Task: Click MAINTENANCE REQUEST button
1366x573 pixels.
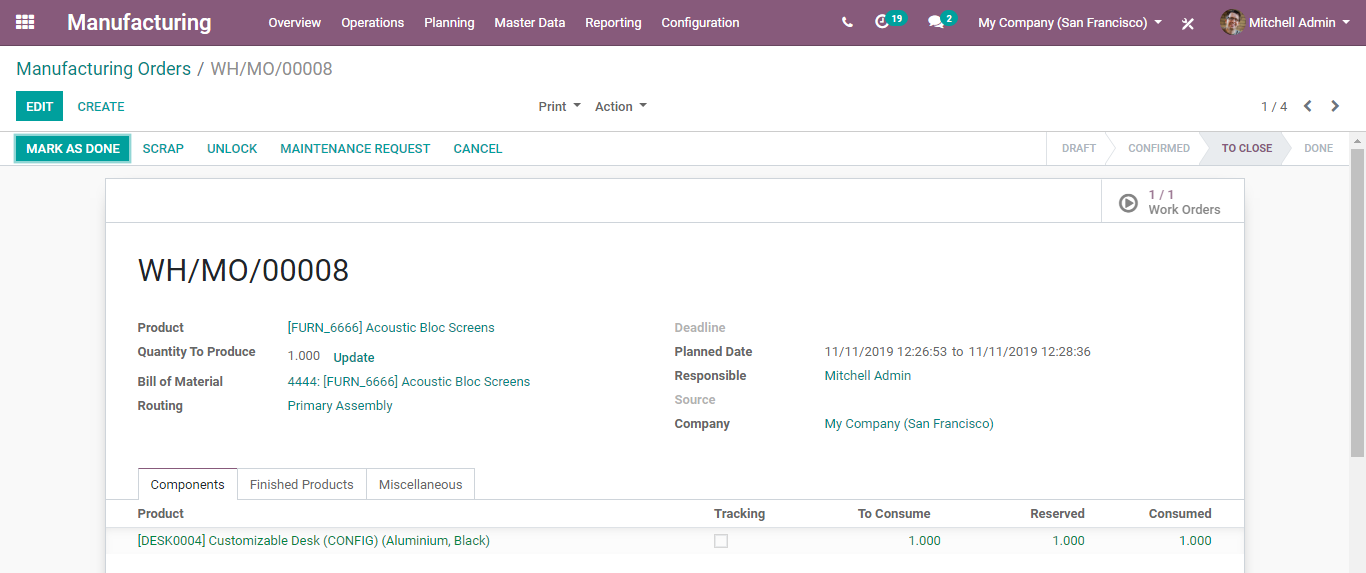Action: tap(355, 148)
